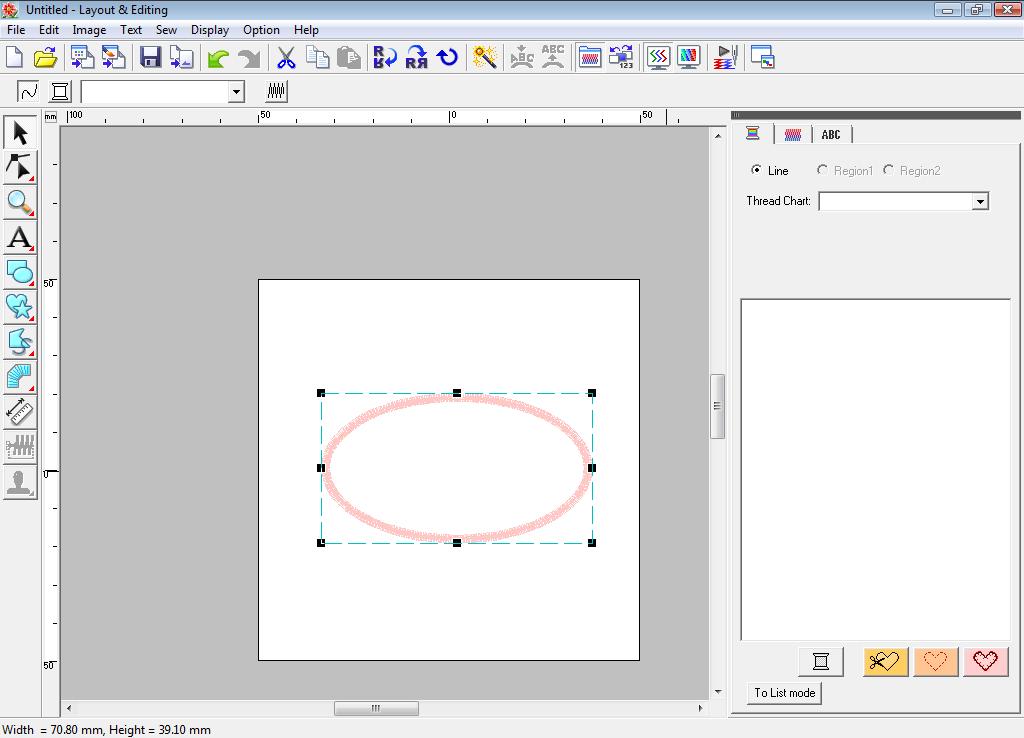Open the realistic preview monitor icon
This screenshot has height=738, width=1024.
689,57
